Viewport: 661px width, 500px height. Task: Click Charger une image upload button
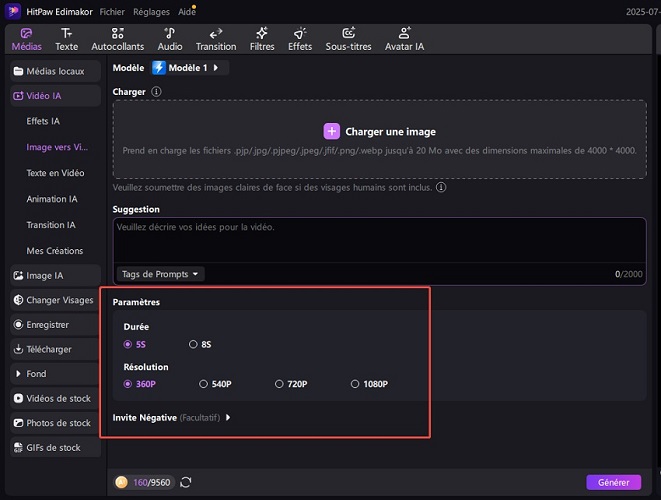click(379, 131)
